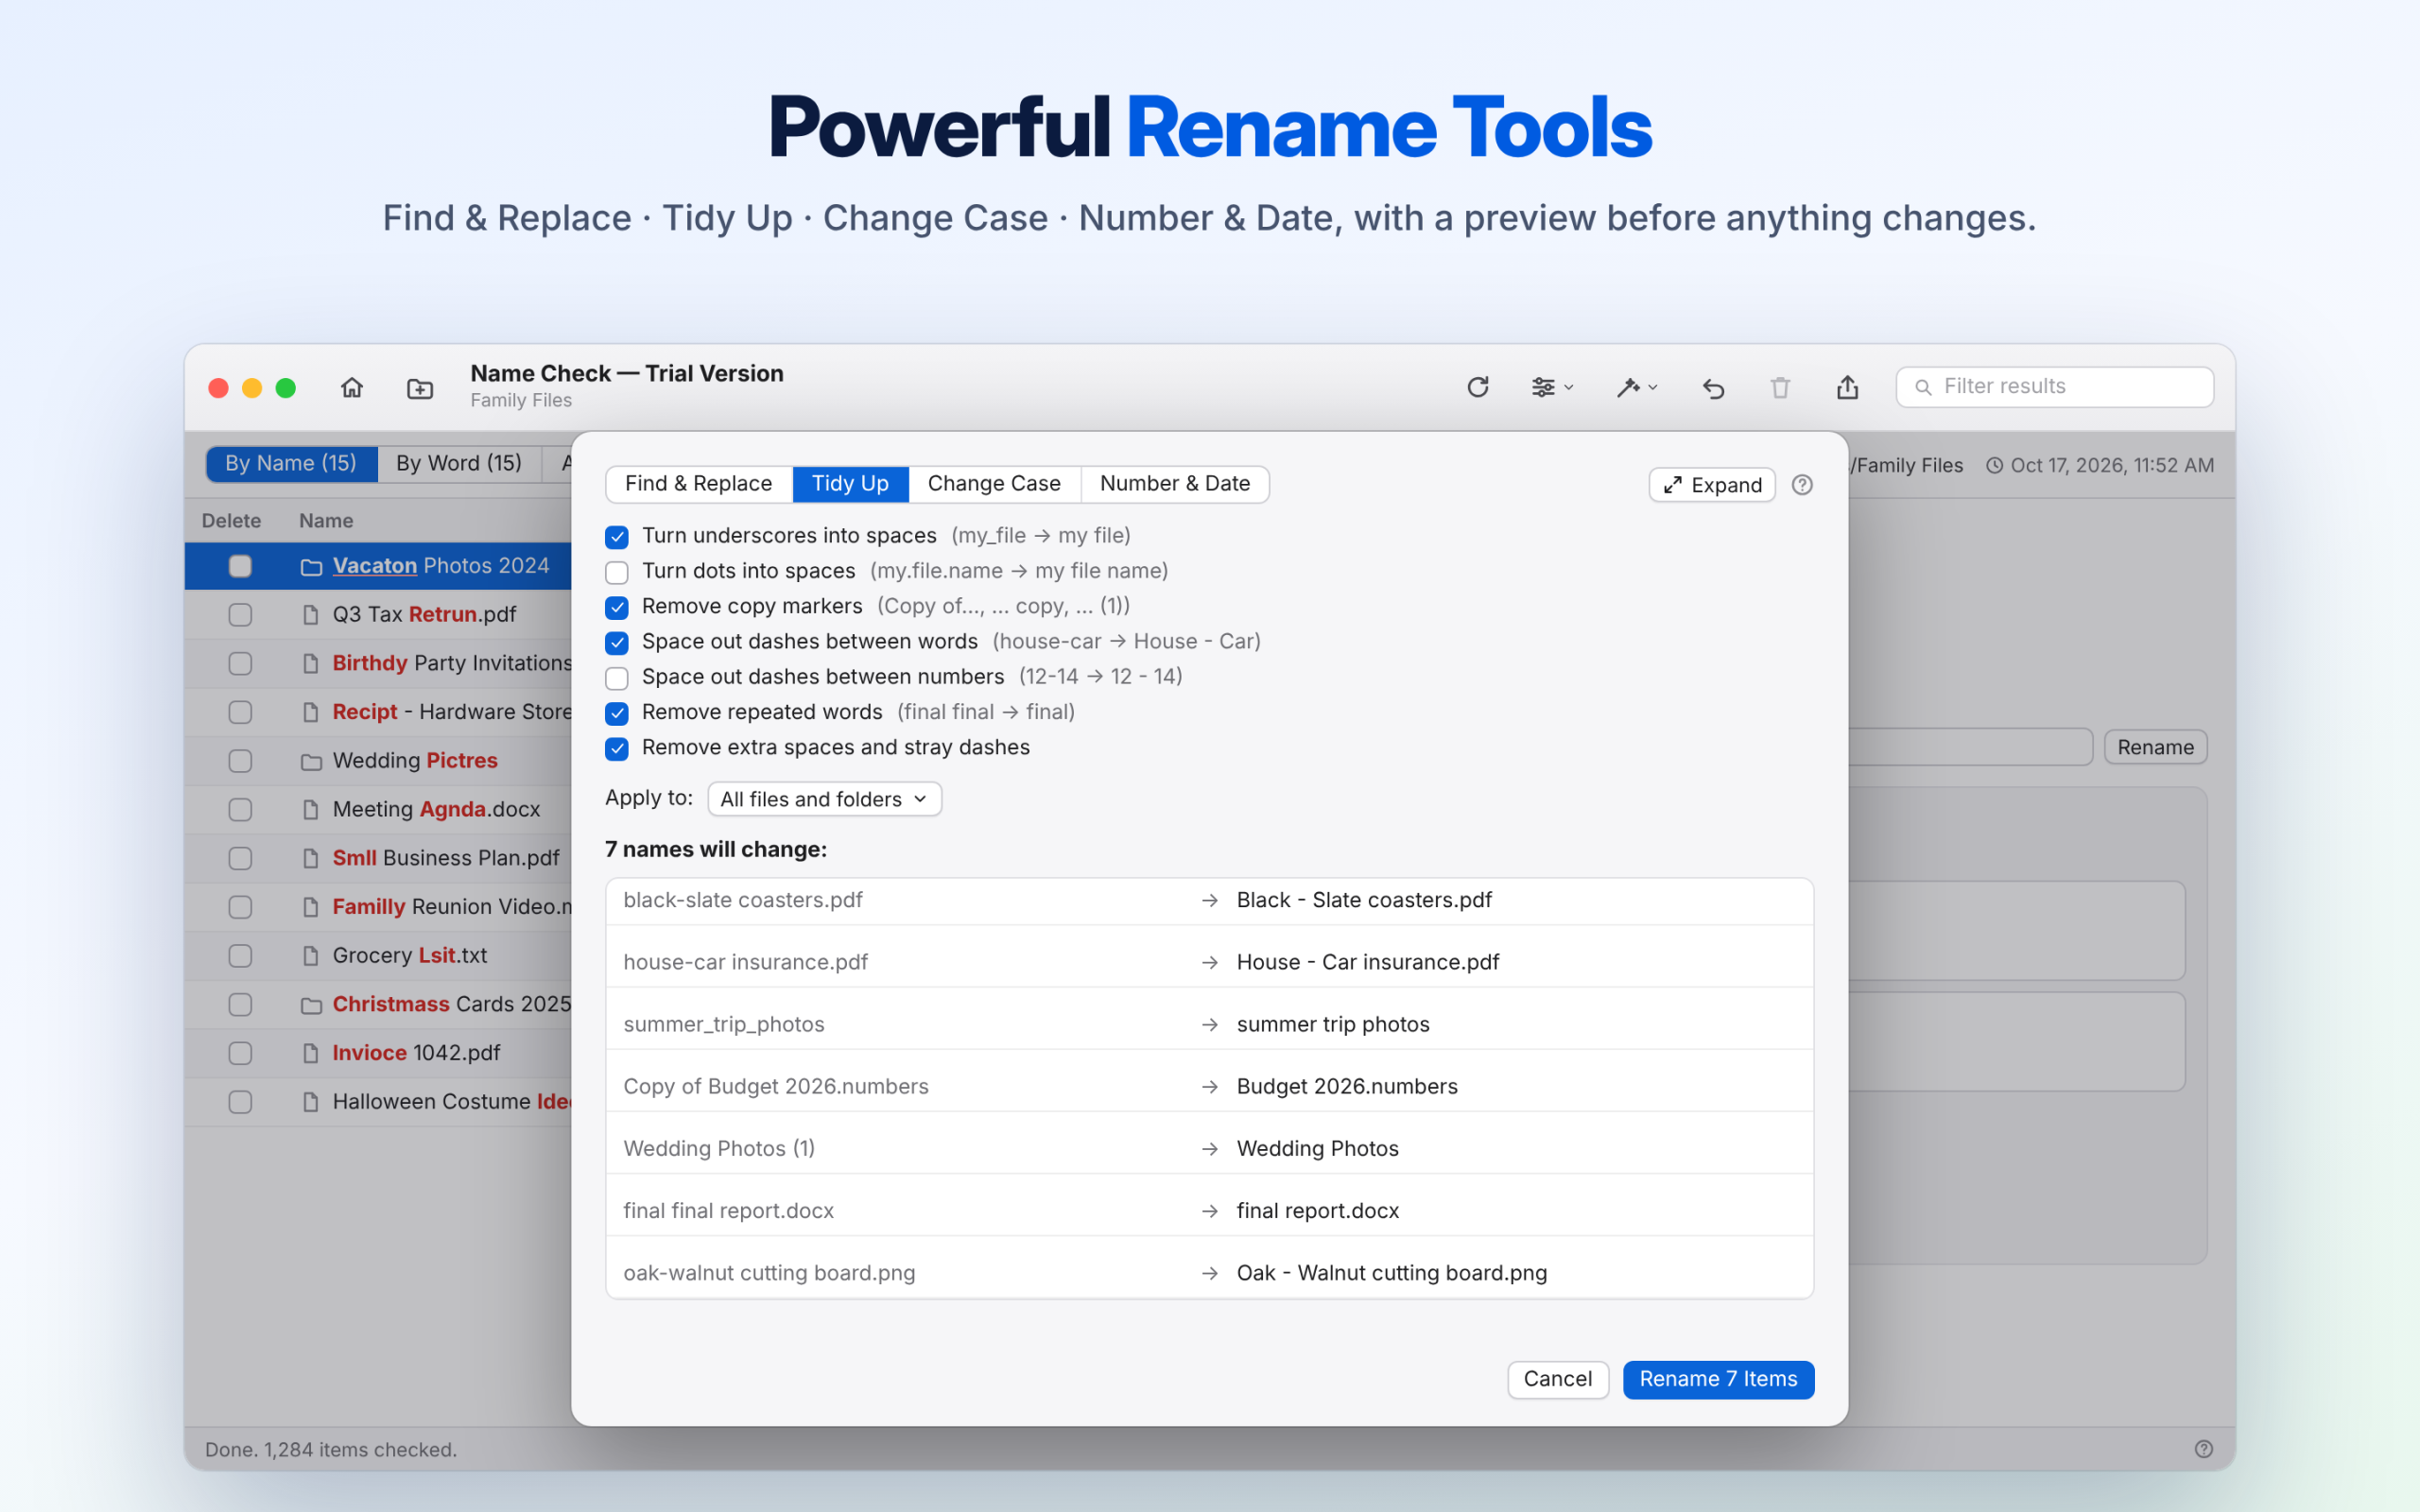2420x1512 pixels.
Task: Select the Tidy Up tab
Action: [850, 484]
